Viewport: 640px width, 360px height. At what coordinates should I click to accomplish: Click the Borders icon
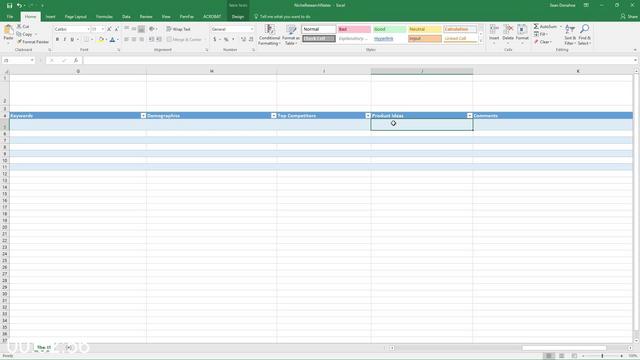[86, 40]
